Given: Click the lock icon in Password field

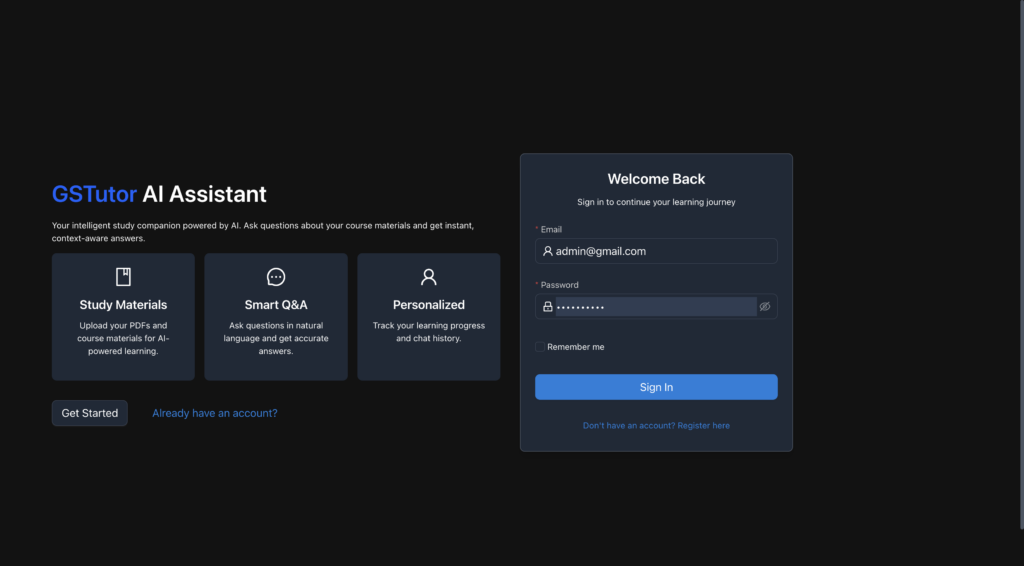Looking at the screenshot, I should [x=547, y=306].
